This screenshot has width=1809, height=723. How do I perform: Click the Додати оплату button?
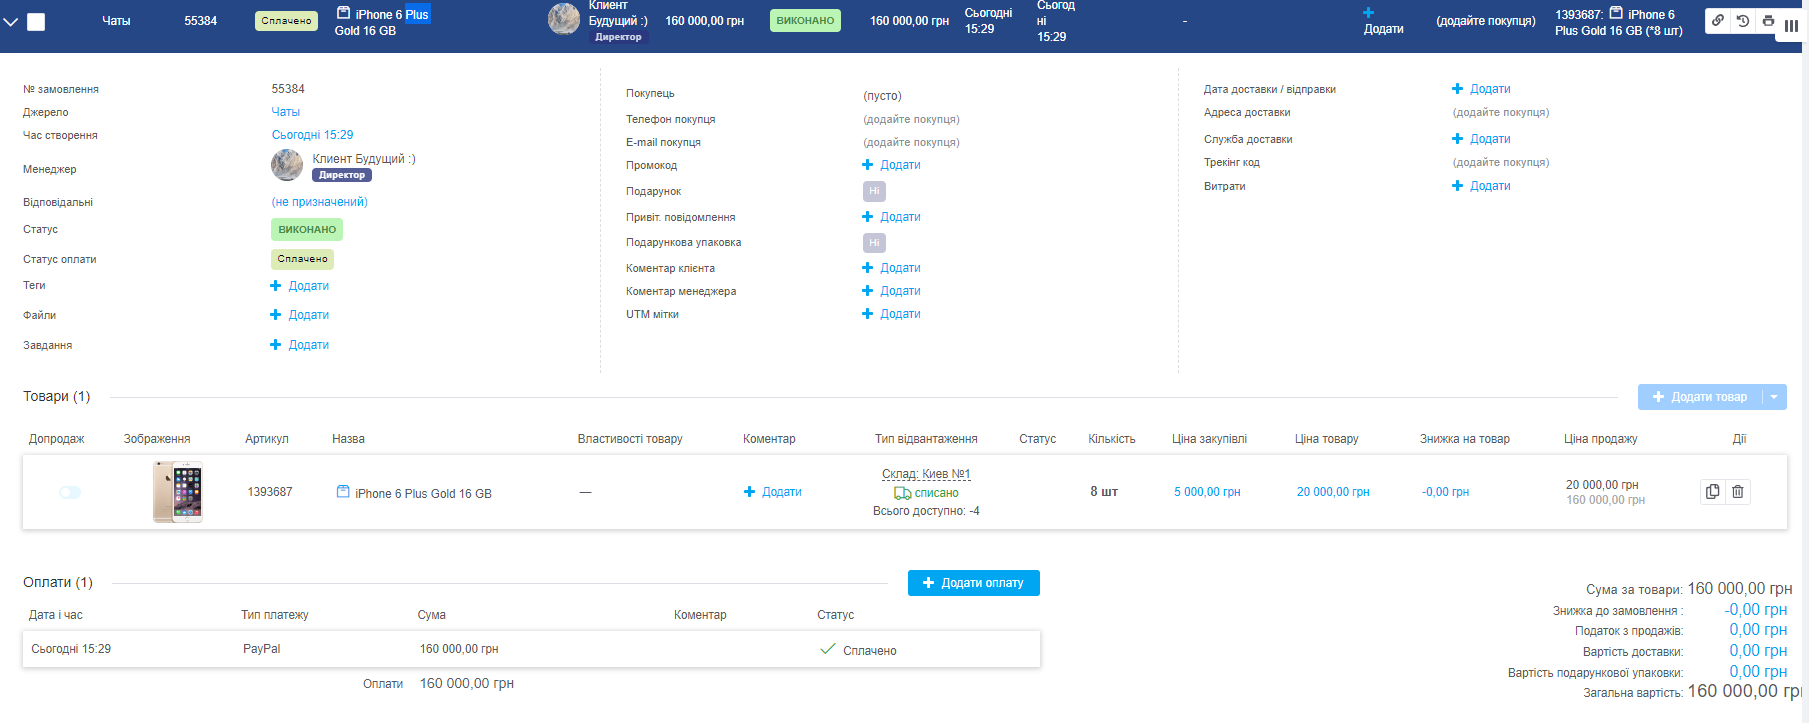[x=973, y=583]
